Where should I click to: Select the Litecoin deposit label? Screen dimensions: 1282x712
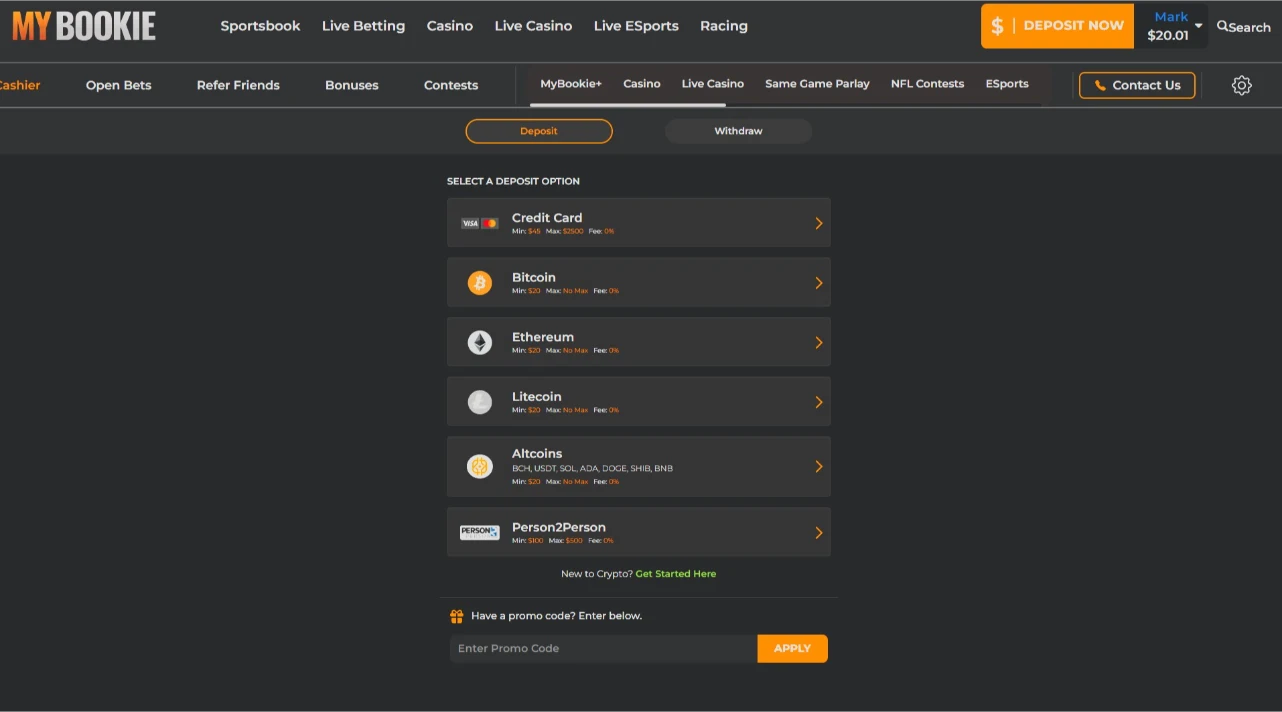pyautogui.click(x=537, y=397)
